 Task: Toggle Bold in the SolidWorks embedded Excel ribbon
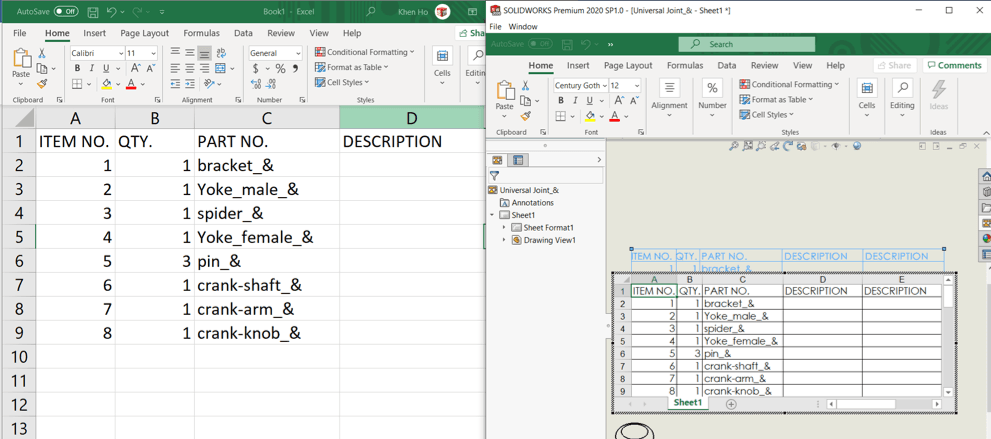coord(560,100)
